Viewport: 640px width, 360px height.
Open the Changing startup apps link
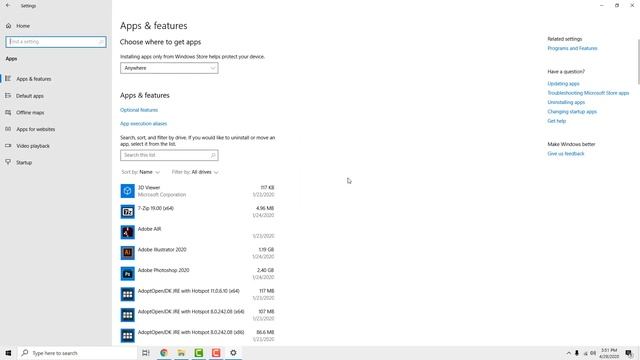[572, 111]
